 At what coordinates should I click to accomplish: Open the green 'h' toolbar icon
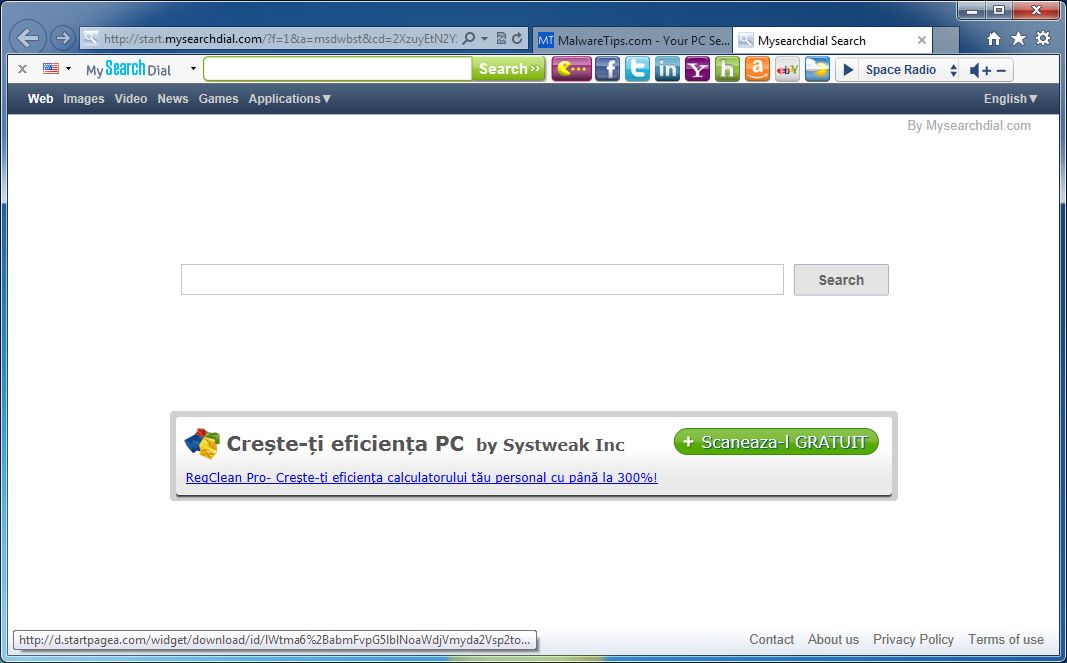click(x=727, y=69)
